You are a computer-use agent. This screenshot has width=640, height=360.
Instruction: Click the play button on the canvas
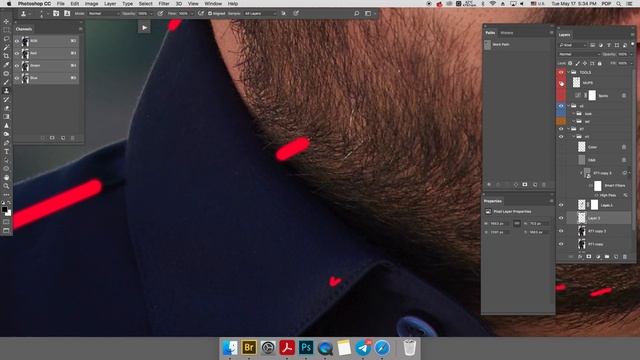(x=144, y=28)
